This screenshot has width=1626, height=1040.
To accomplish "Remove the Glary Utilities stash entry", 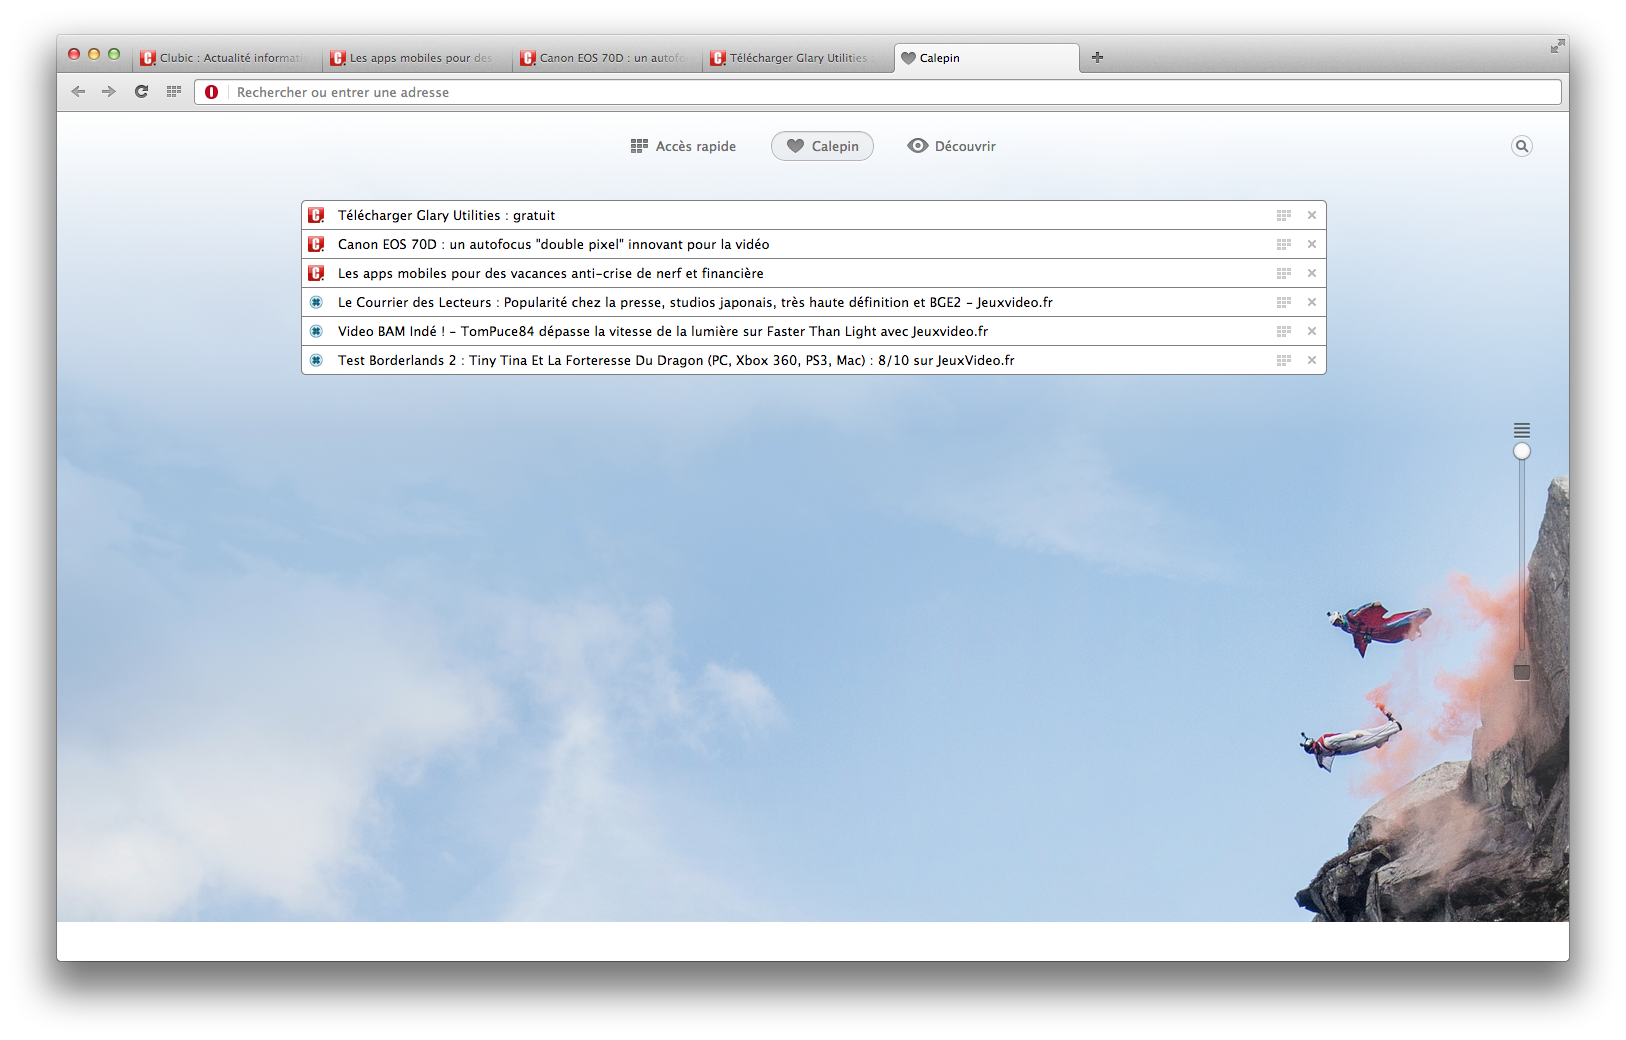I will (1311, 216).
